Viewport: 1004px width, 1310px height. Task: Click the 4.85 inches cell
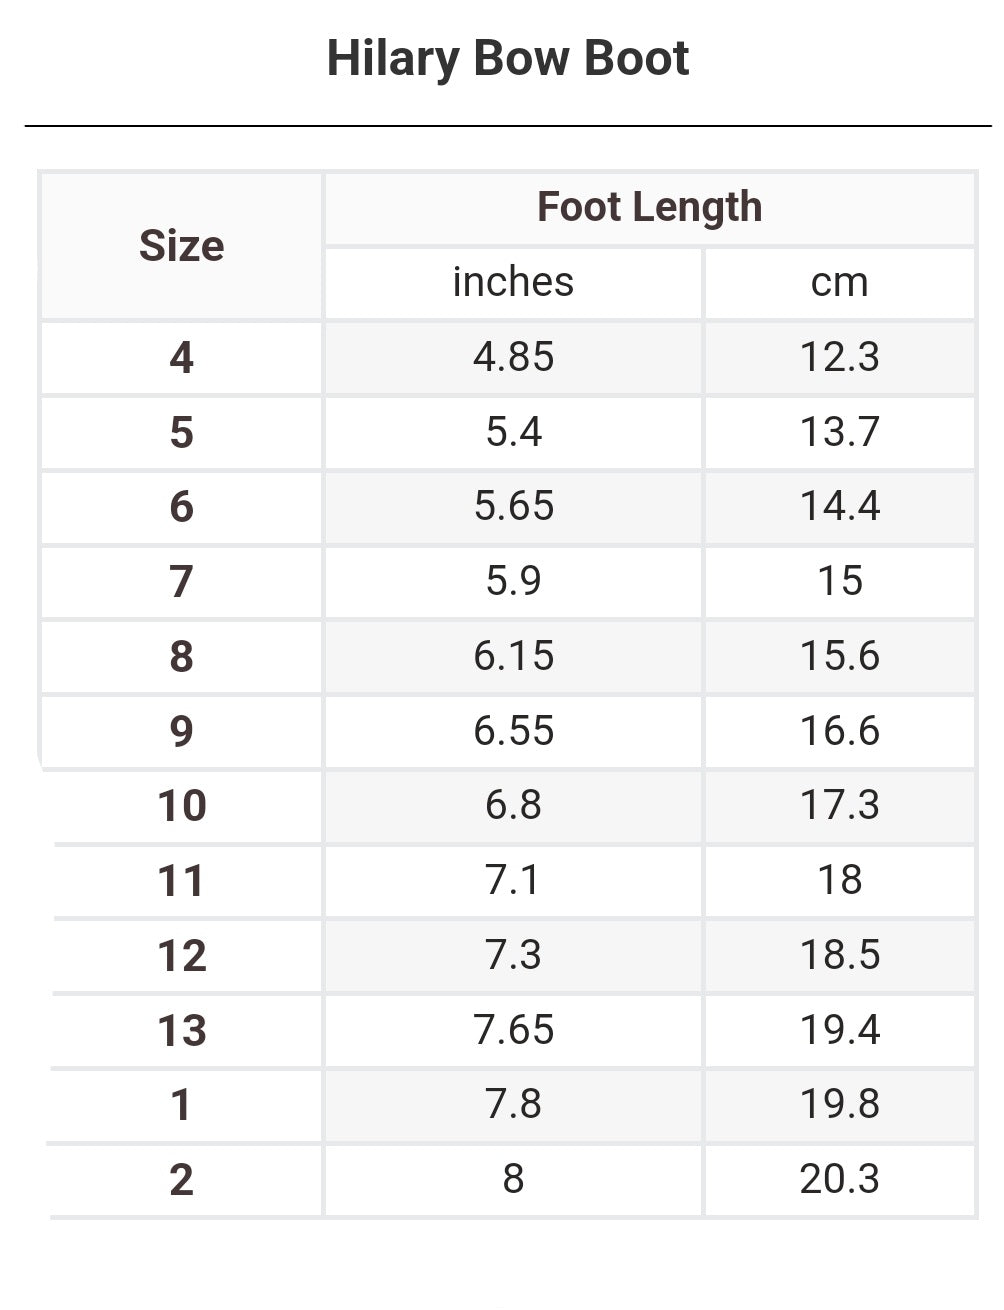(x=513, y=357)
